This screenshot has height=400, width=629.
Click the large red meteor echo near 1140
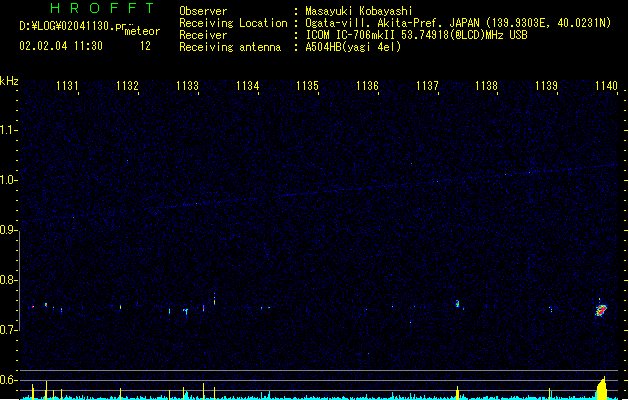(x=601, y=310)
